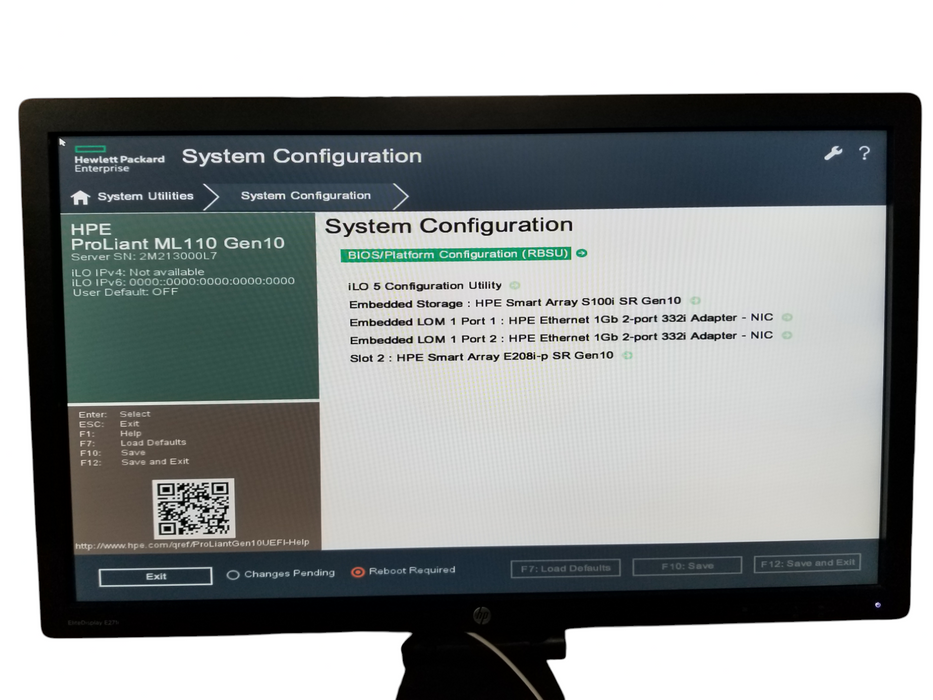Go to System Utilities breadcrumb
This screenshot has height=700, width=933.
[x=145, y=197]
